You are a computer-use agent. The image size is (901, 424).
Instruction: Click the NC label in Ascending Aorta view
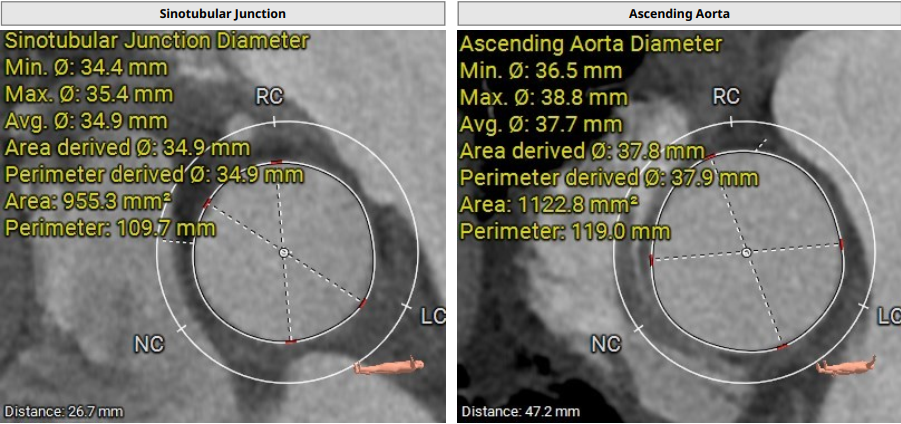pos(605,344)
